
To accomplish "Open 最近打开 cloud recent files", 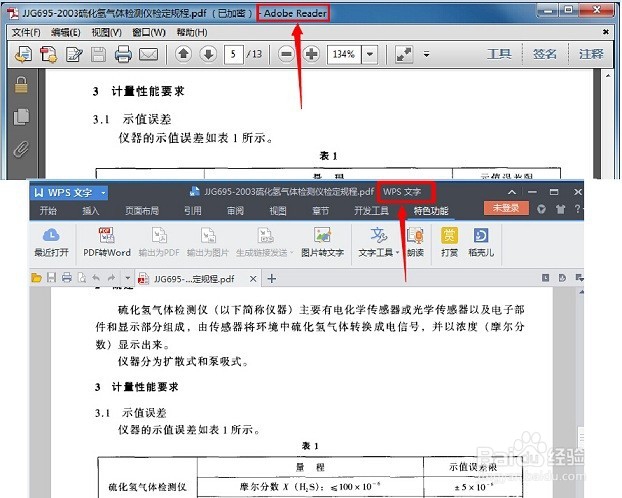I will [52, 242].
